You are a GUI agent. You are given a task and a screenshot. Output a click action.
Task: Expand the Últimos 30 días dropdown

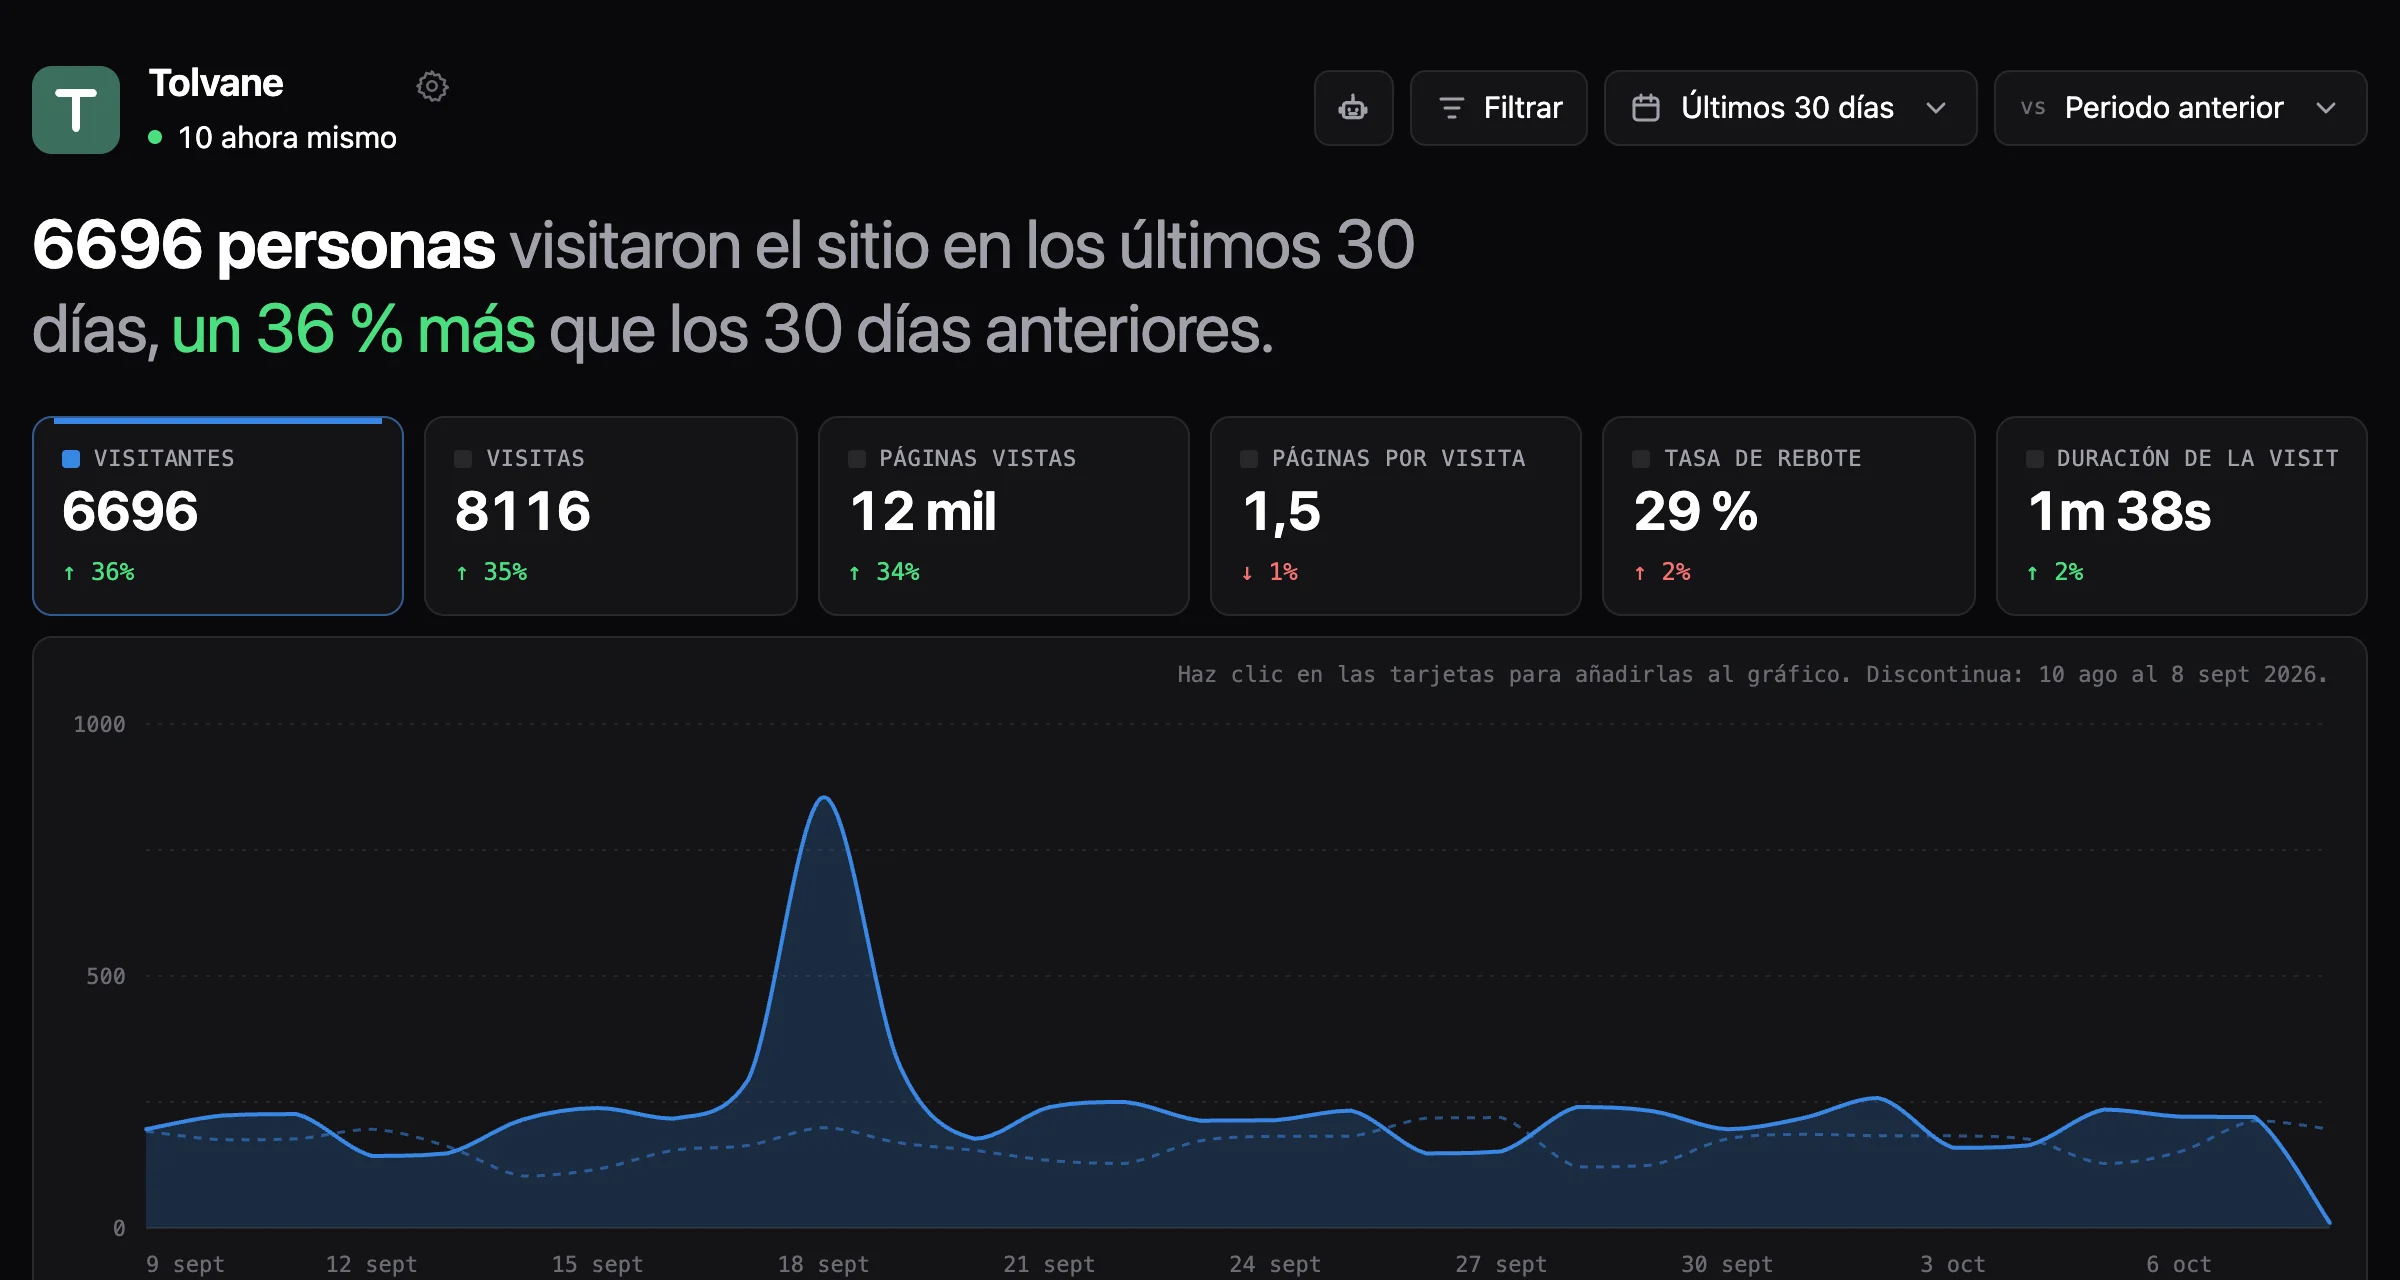pos(1790,108)
